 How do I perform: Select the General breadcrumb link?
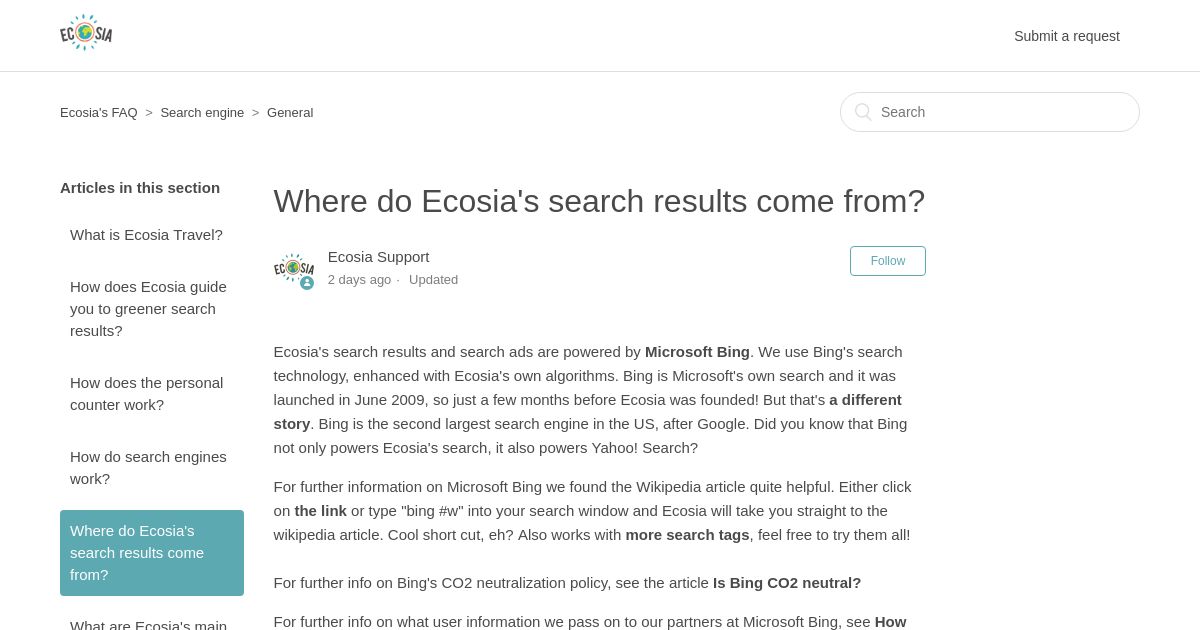click(x=290, y=112)
